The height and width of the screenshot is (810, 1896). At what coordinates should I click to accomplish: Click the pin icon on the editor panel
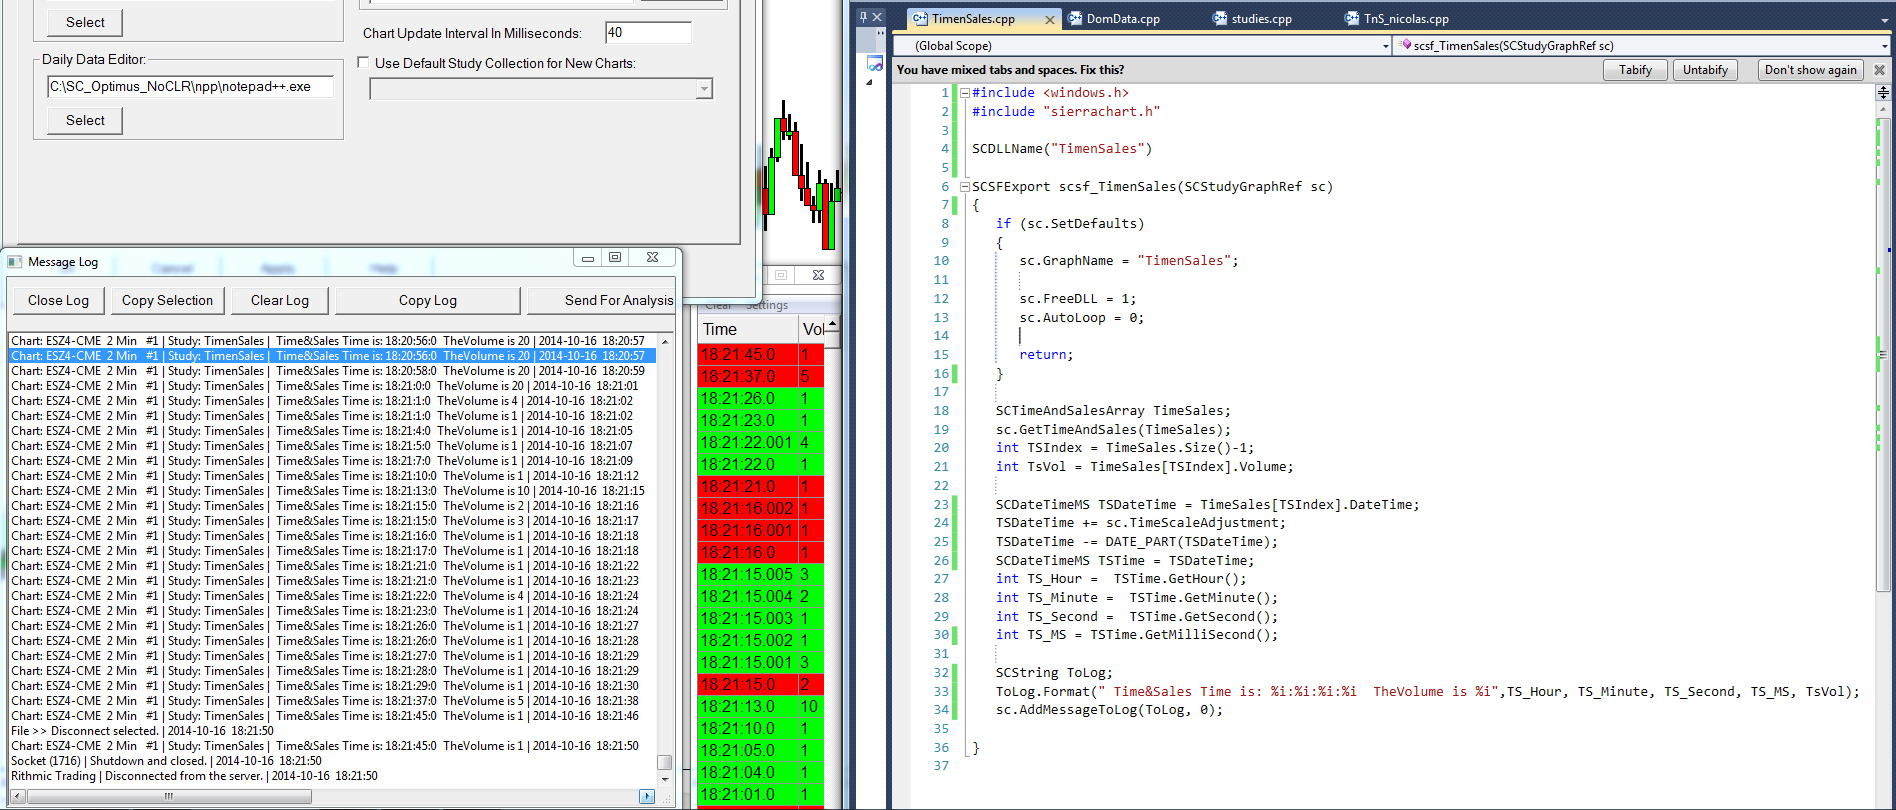point(863,17)
